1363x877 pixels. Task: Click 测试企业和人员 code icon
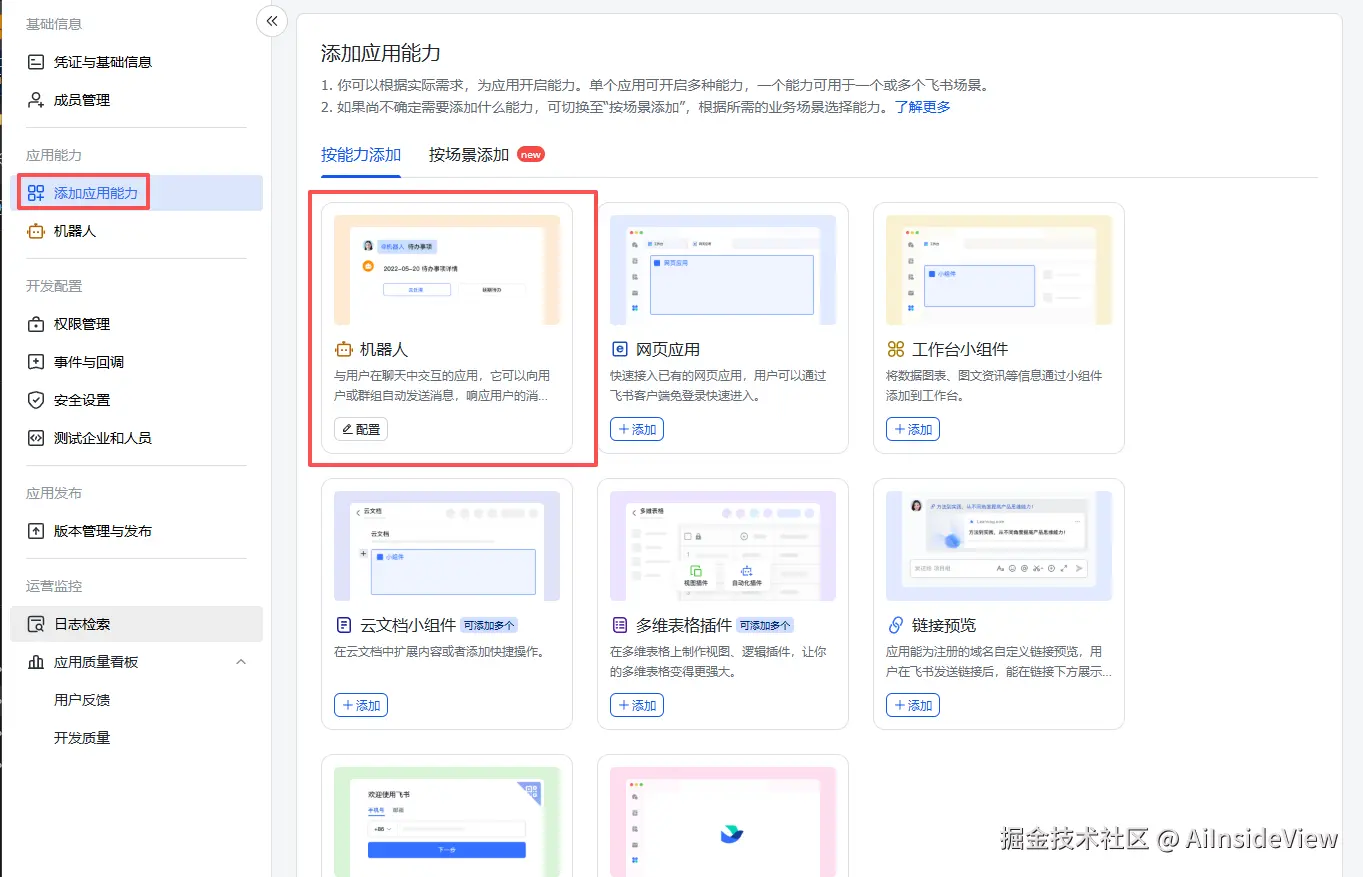click(36, 438)
